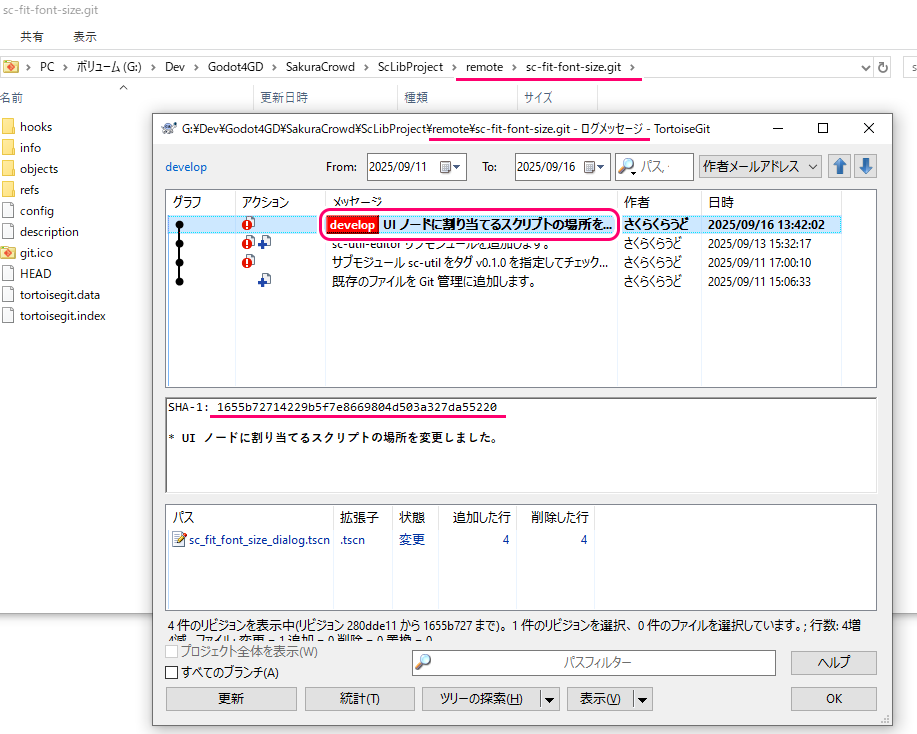Click the 統計 statistics button

click(x=360, y=699)
